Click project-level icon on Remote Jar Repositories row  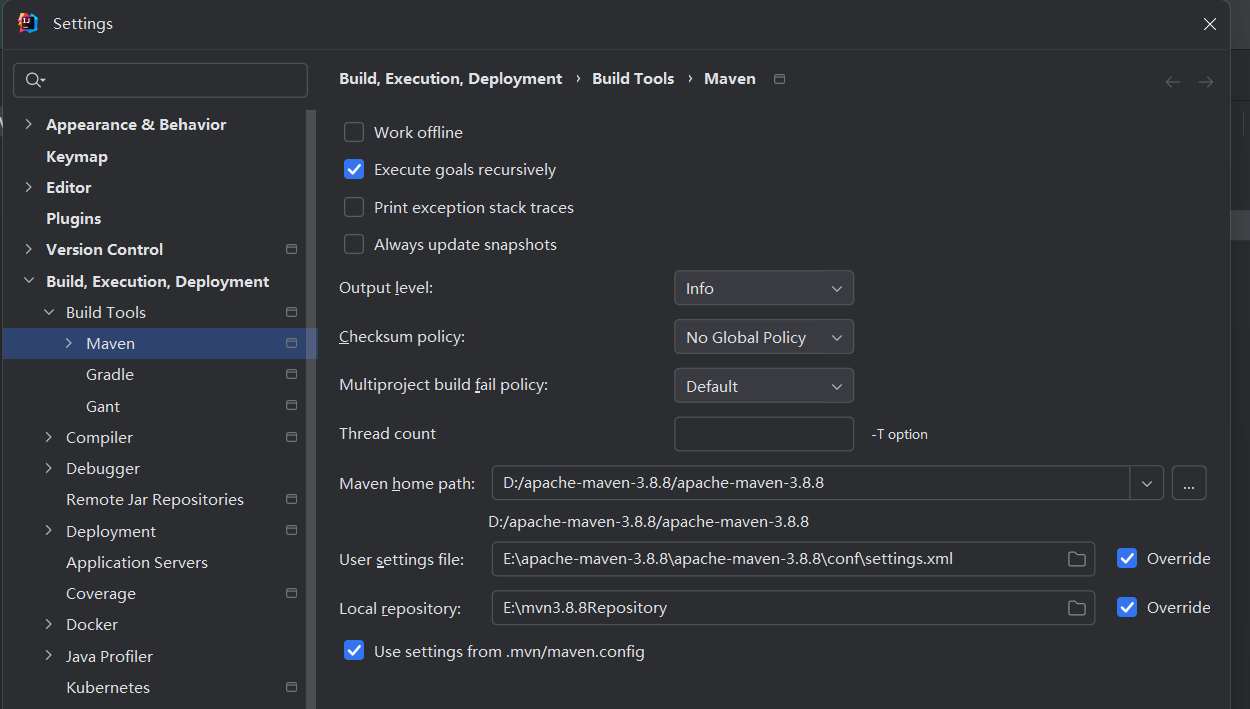[x=291, y=499]
